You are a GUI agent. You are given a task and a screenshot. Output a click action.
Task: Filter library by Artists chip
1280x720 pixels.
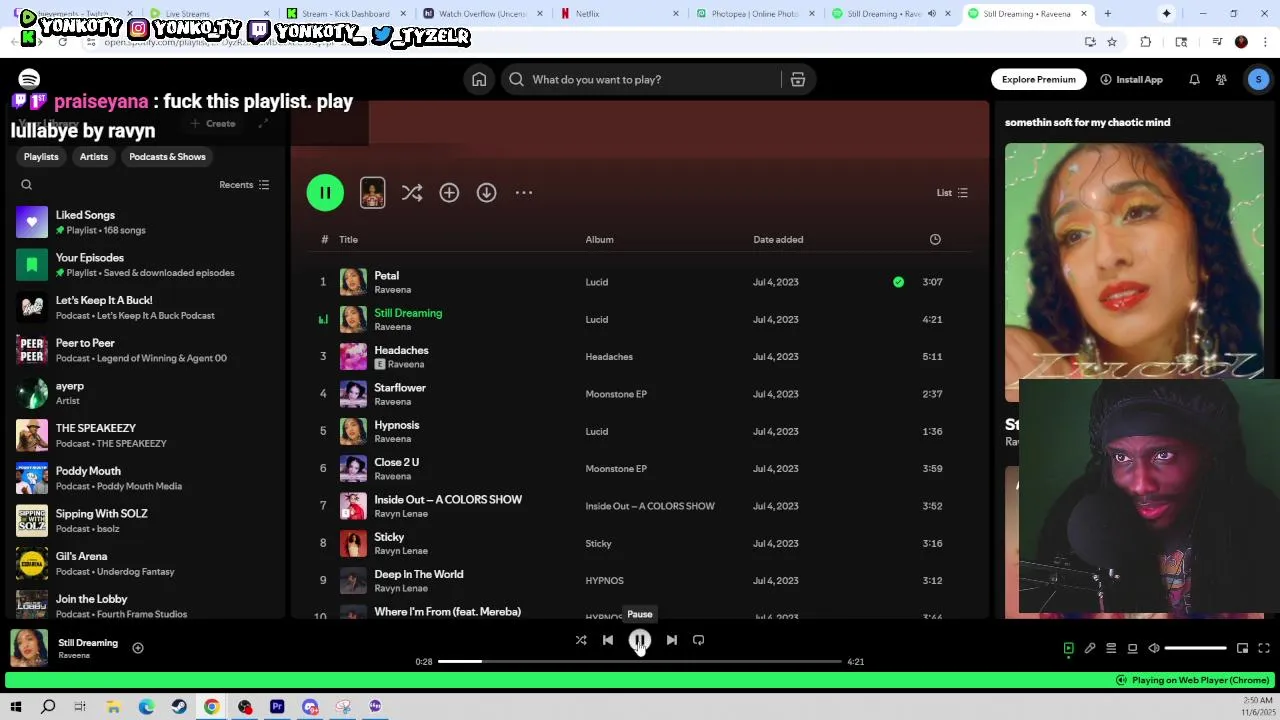click(x=94, y=157)
